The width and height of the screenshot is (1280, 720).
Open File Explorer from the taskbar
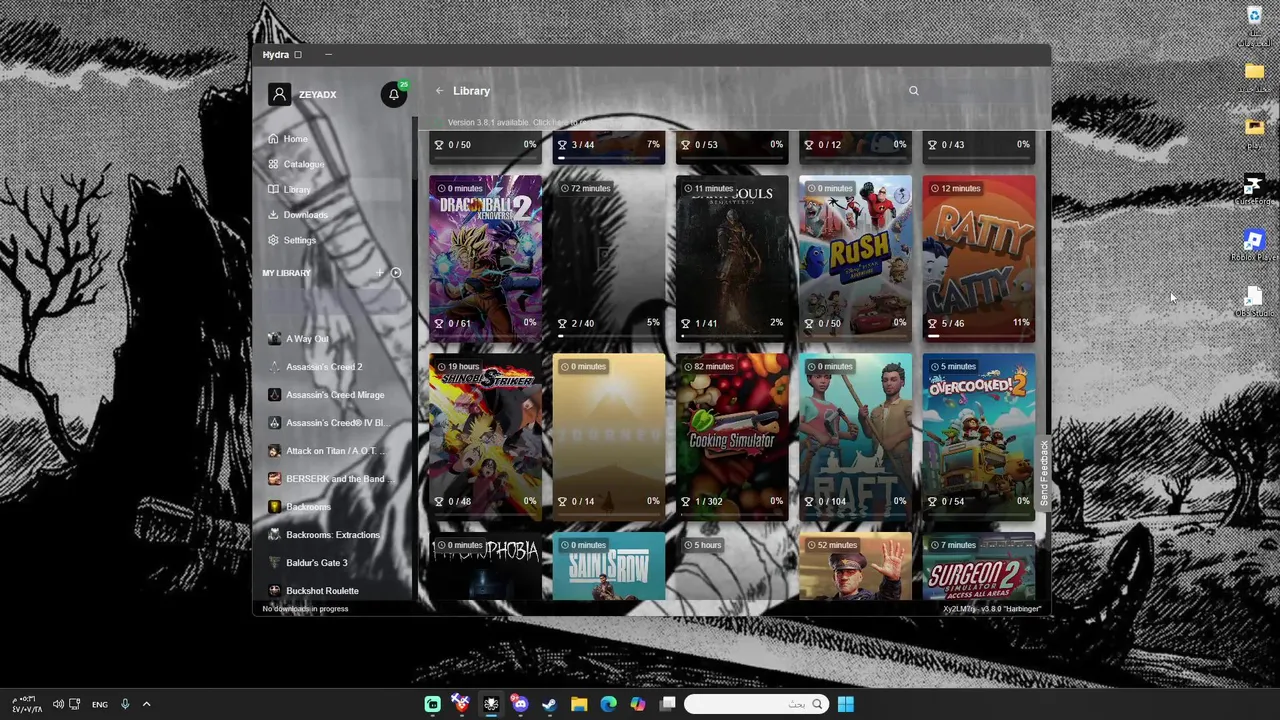coord(579,704)
